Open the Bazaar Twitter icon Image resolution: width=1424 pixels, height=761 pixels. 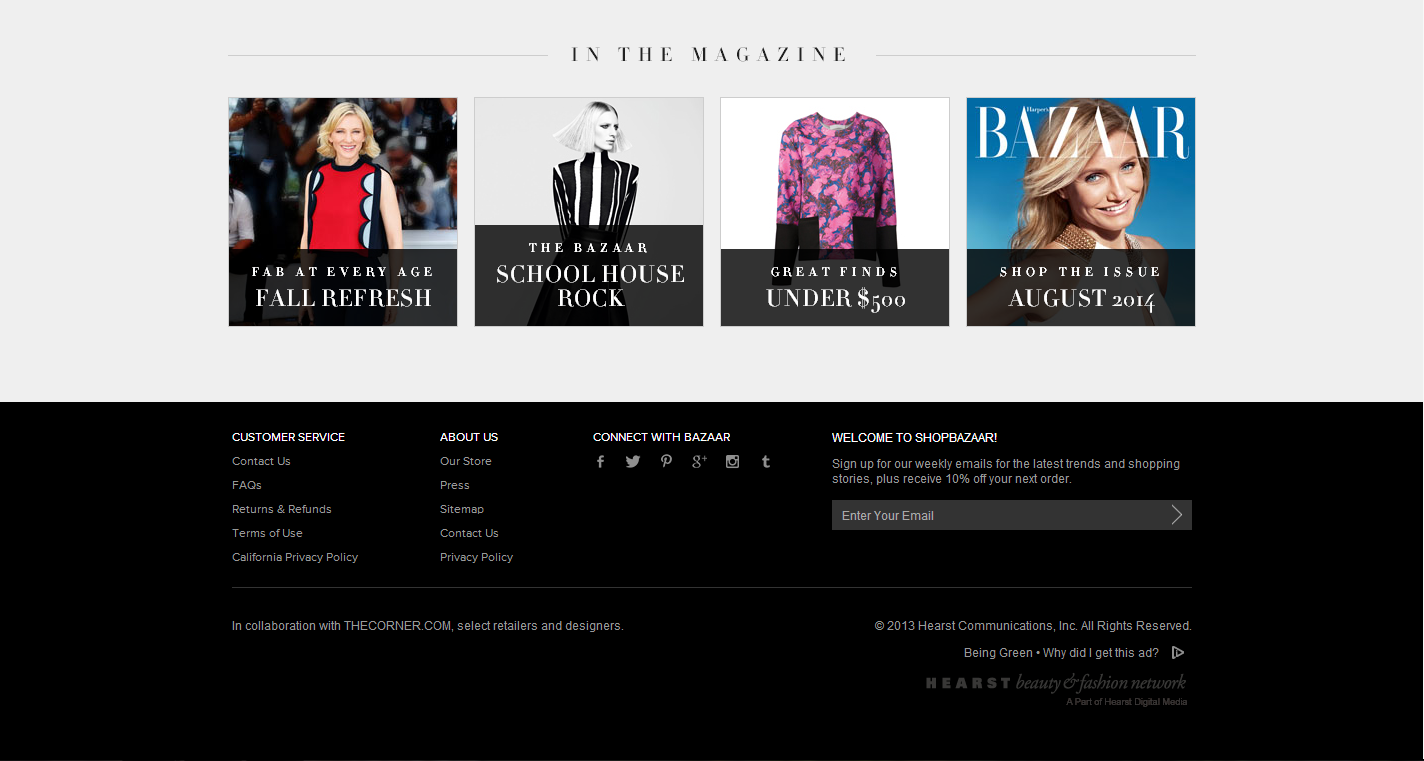[x=633, y=461]
